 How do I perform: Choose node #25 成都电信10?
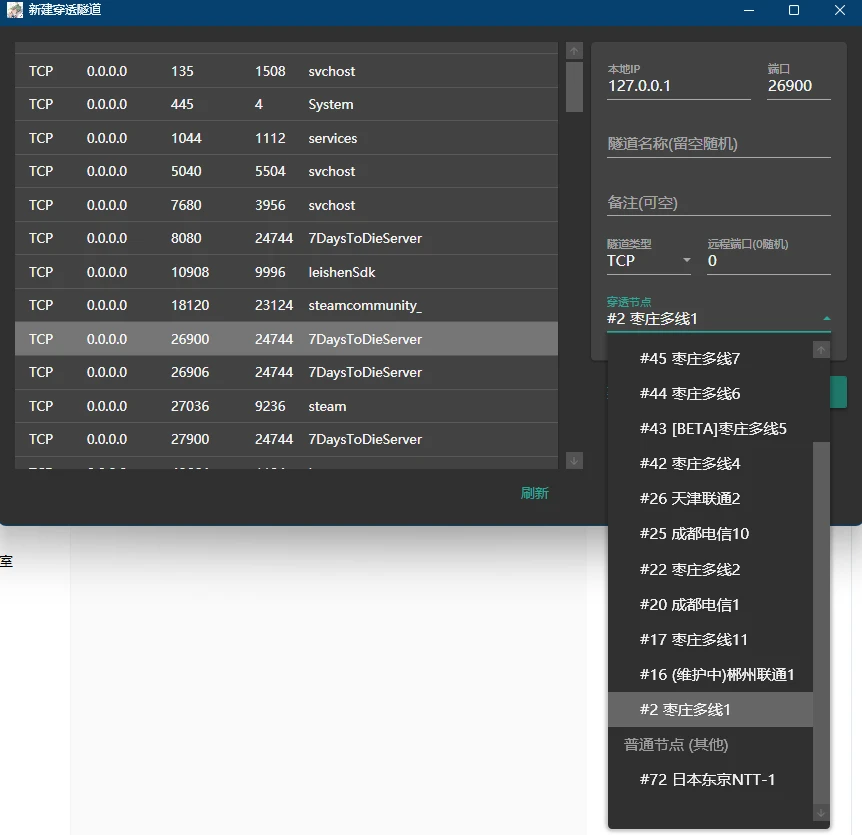pos(710,534)
